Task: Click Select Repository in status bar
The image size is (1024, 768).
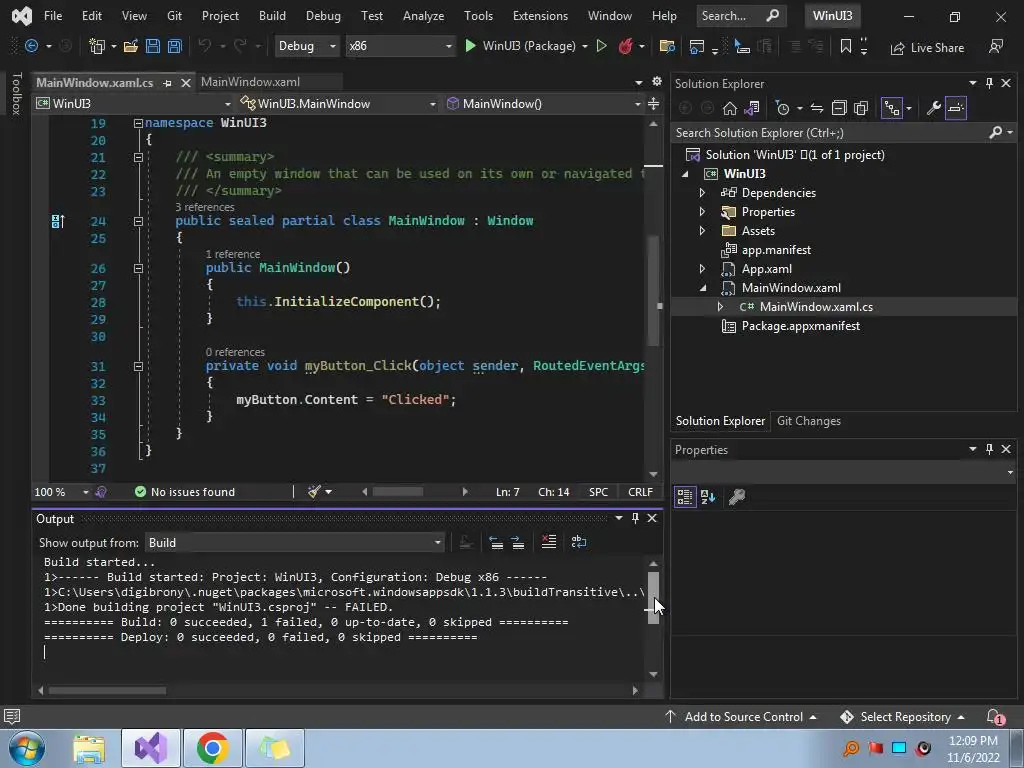Action: point(905,717)
